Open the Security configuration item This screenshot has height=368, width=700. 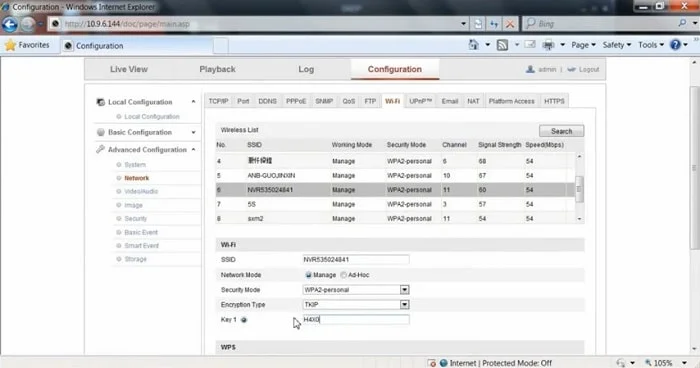point(135,218)
